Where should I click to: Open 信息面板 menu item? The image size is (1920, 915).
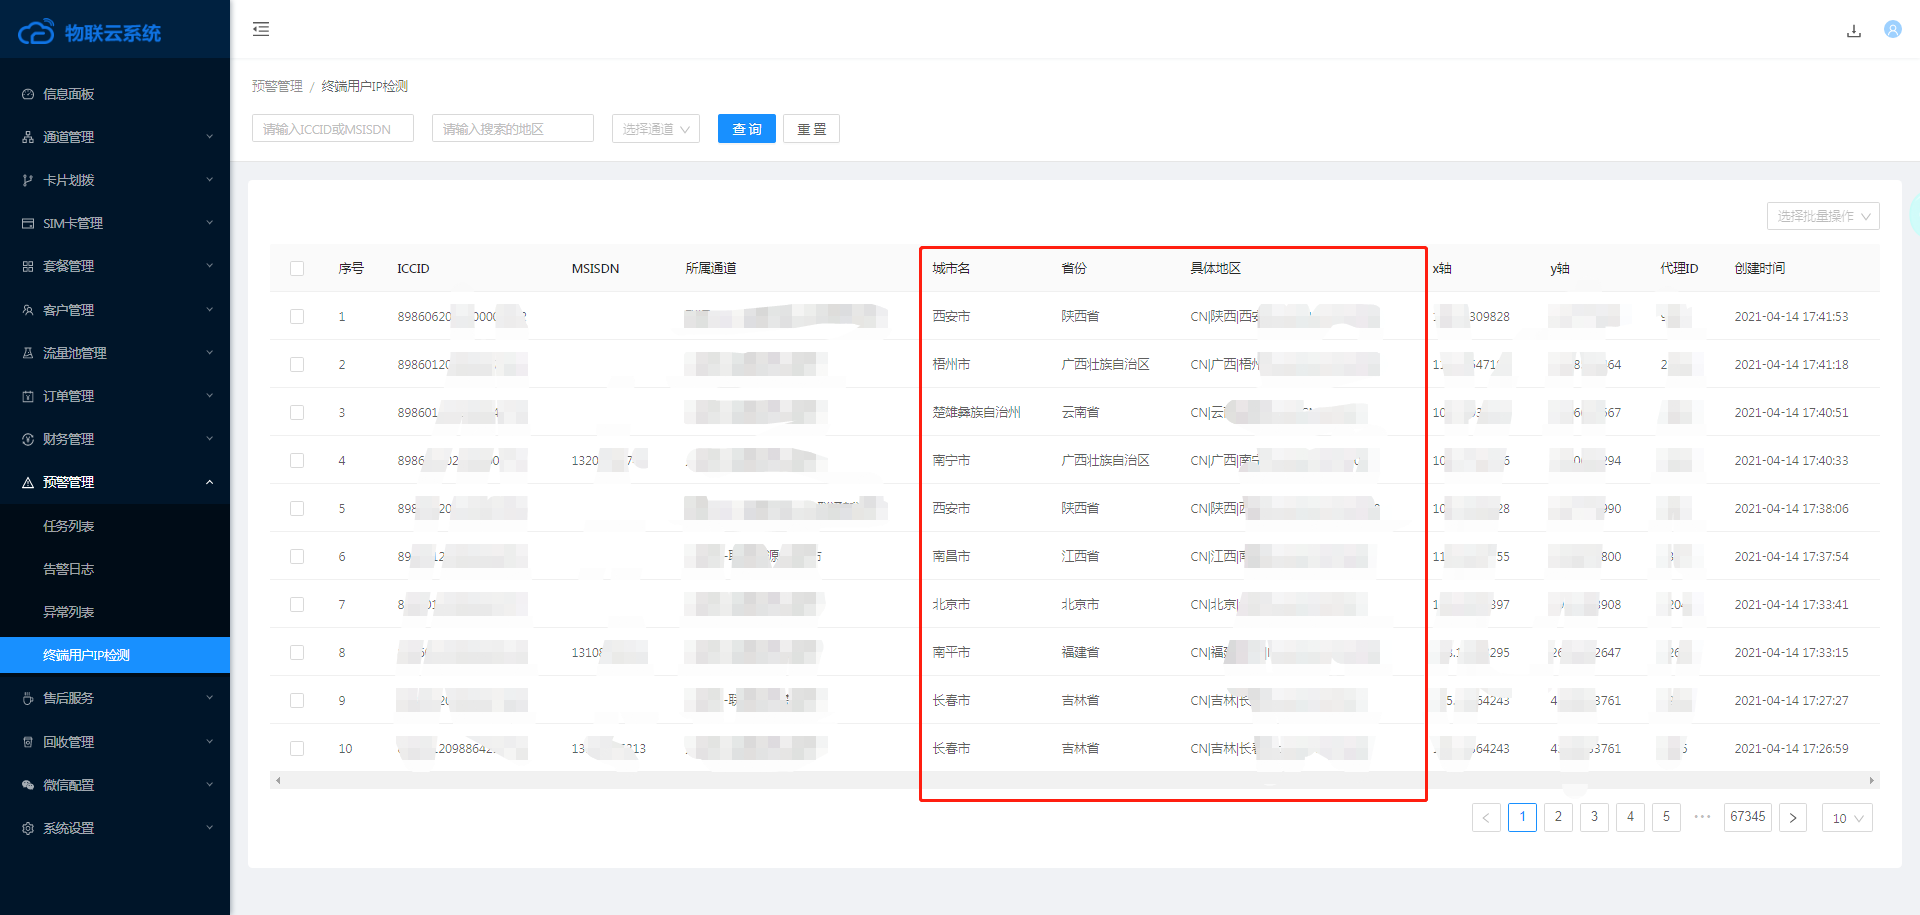(x=115, y=94)
